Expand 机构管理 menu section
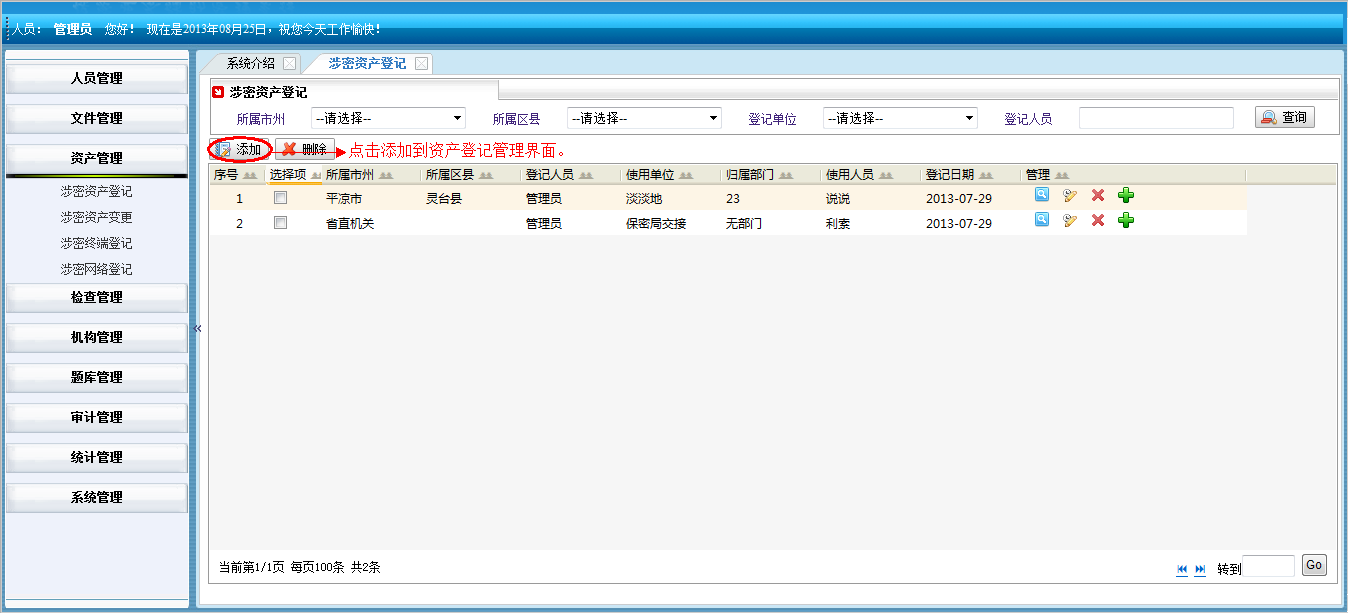1348x613 pixels. (97, 337)
